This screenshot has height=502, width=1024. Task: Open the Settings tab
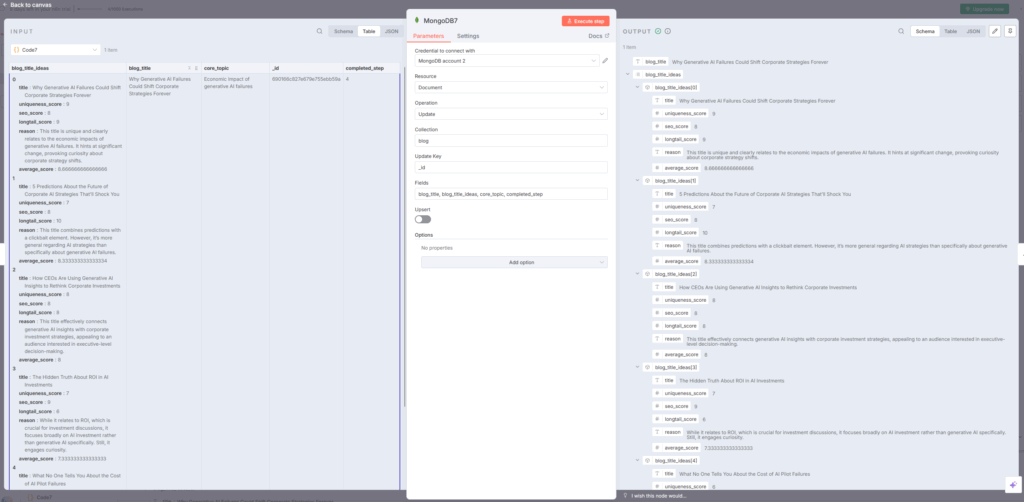[468, 35]
